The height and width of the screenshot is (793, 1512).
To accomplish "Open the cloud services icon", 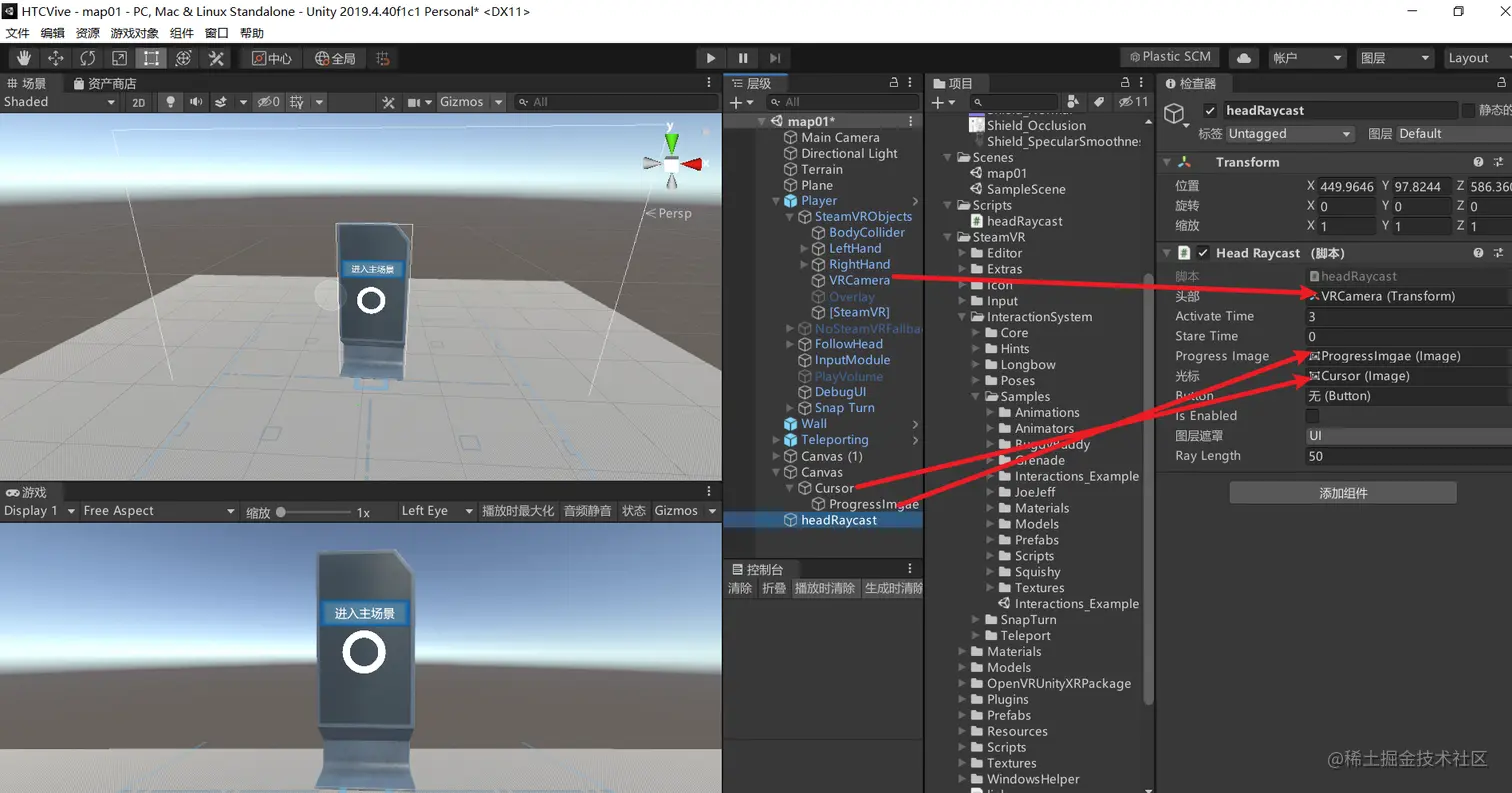I will pos(1243,58).
